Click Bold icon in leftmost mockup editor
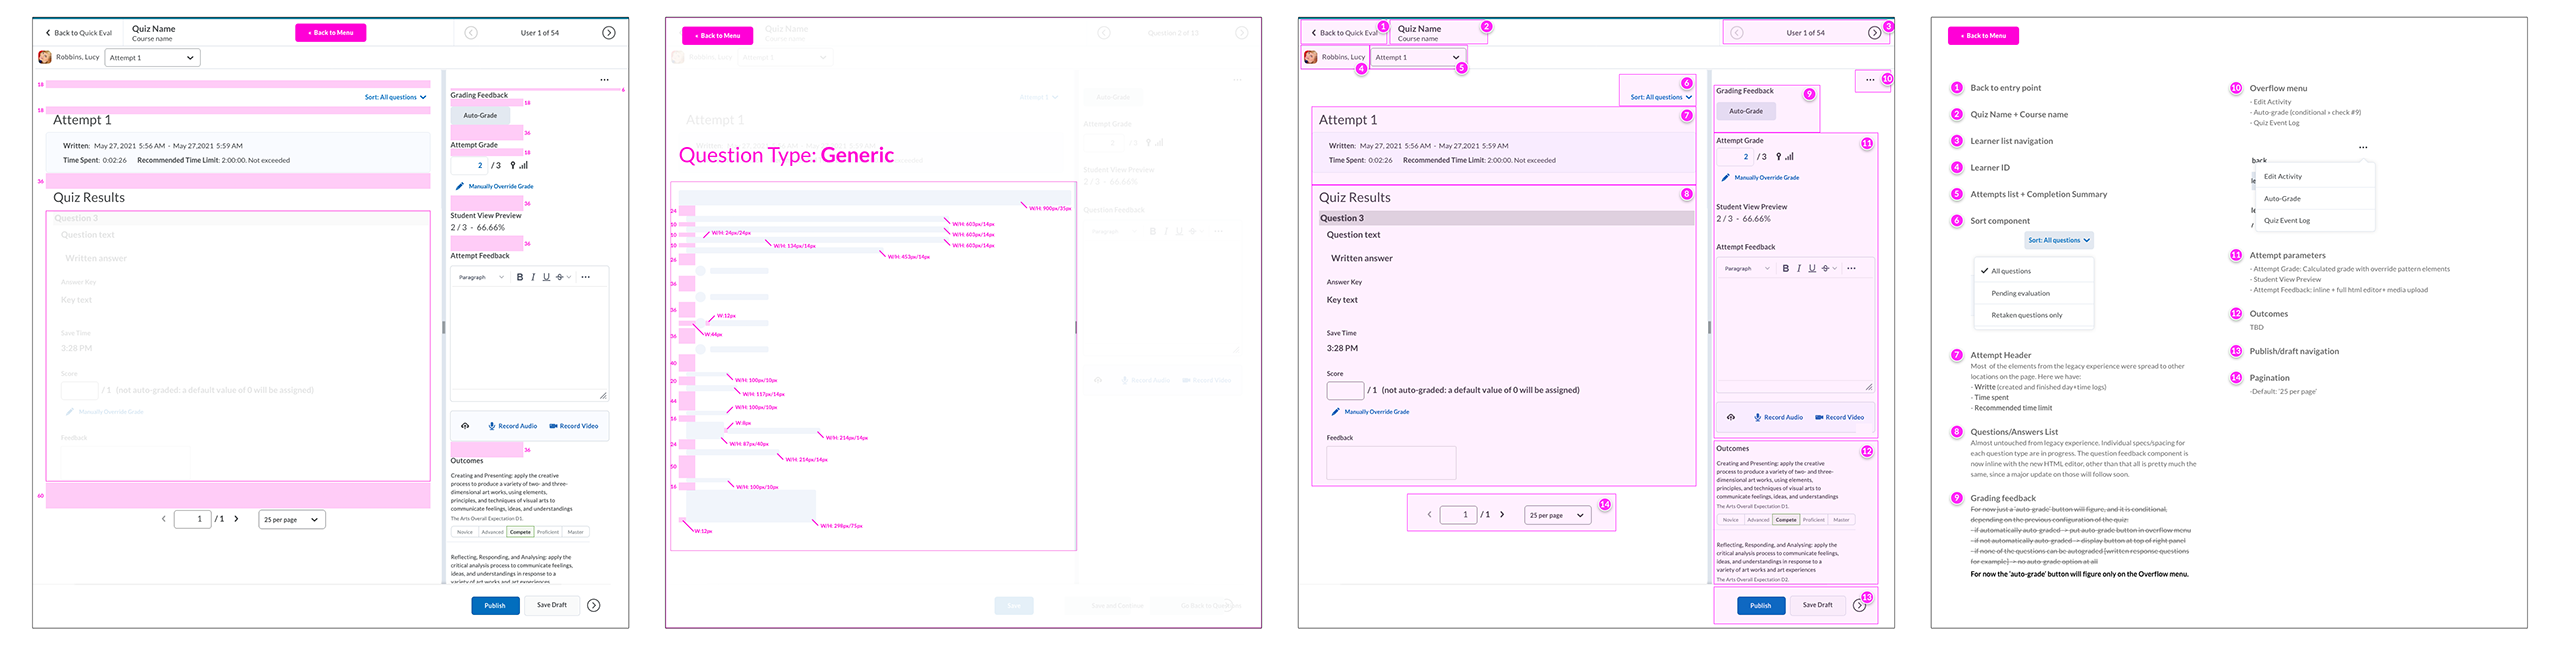 519,277
